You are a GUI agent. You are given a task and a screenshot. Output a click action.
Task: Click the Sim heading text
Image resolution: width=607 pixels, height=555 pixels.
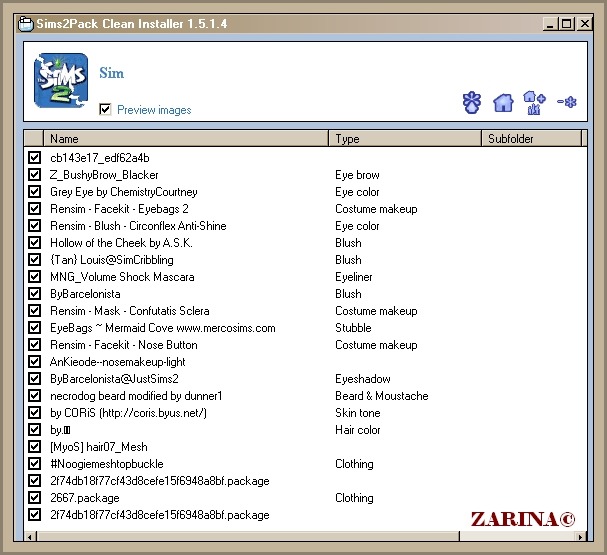pyautogui.click(x=111, y=73)
